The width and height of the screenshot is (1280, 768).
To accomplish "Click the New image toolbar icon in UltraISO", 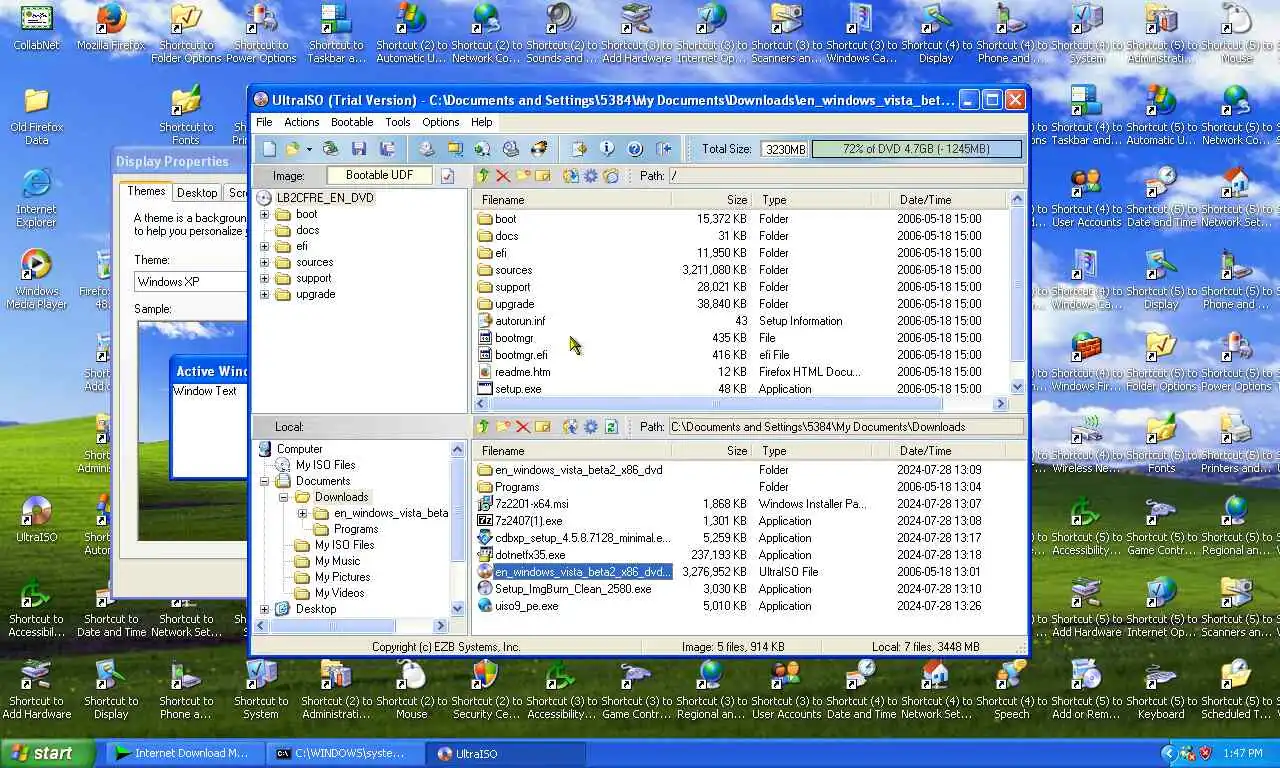I will 269,149.
